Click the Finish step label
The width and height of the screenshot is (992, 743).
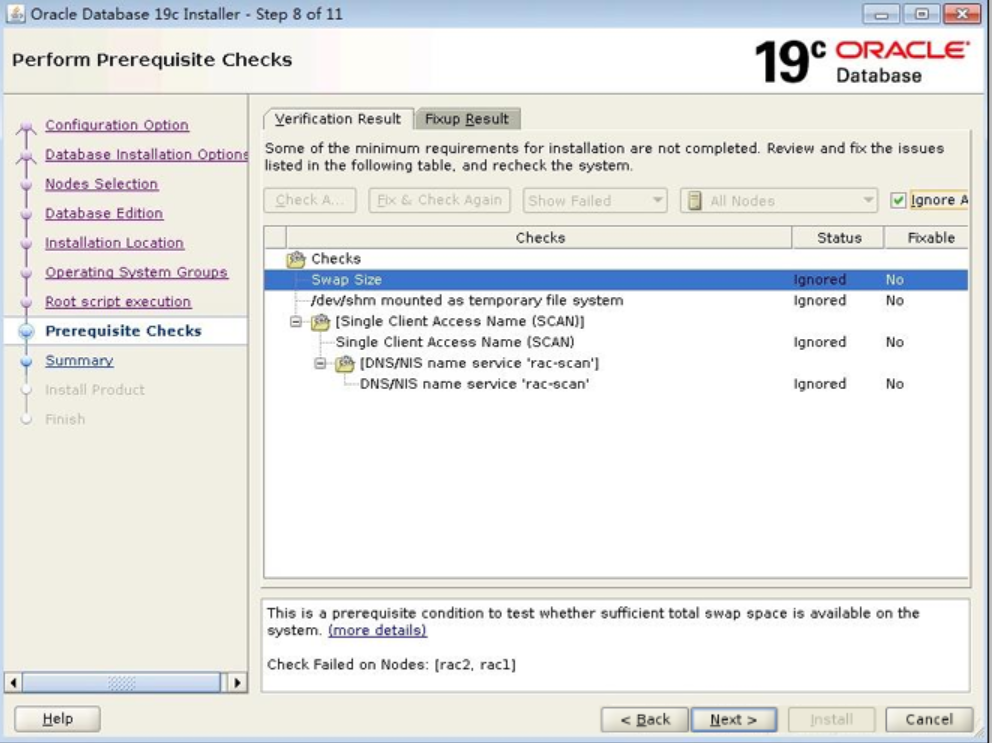(x=65, y=419)
